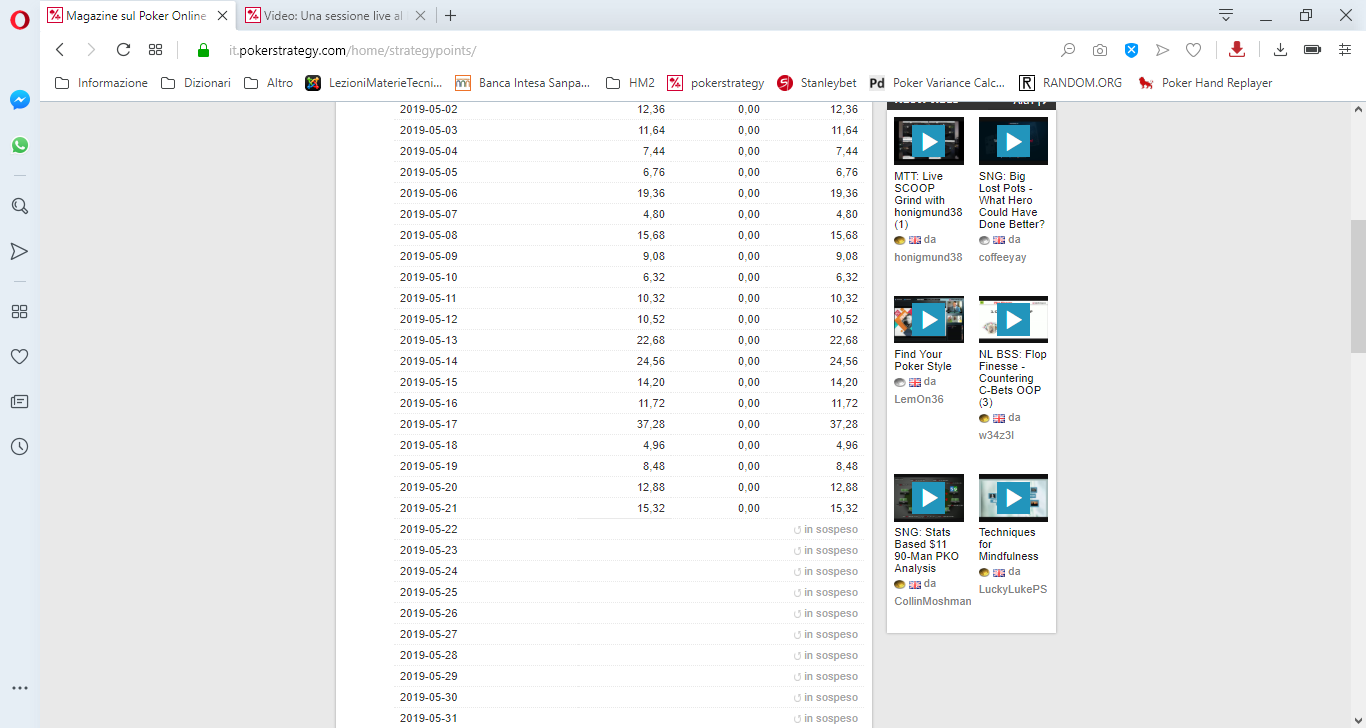Open the Poker Hand Replayer bookmark
The width and height of the screenshot is (1366, 728).
tap(1205, 83)
